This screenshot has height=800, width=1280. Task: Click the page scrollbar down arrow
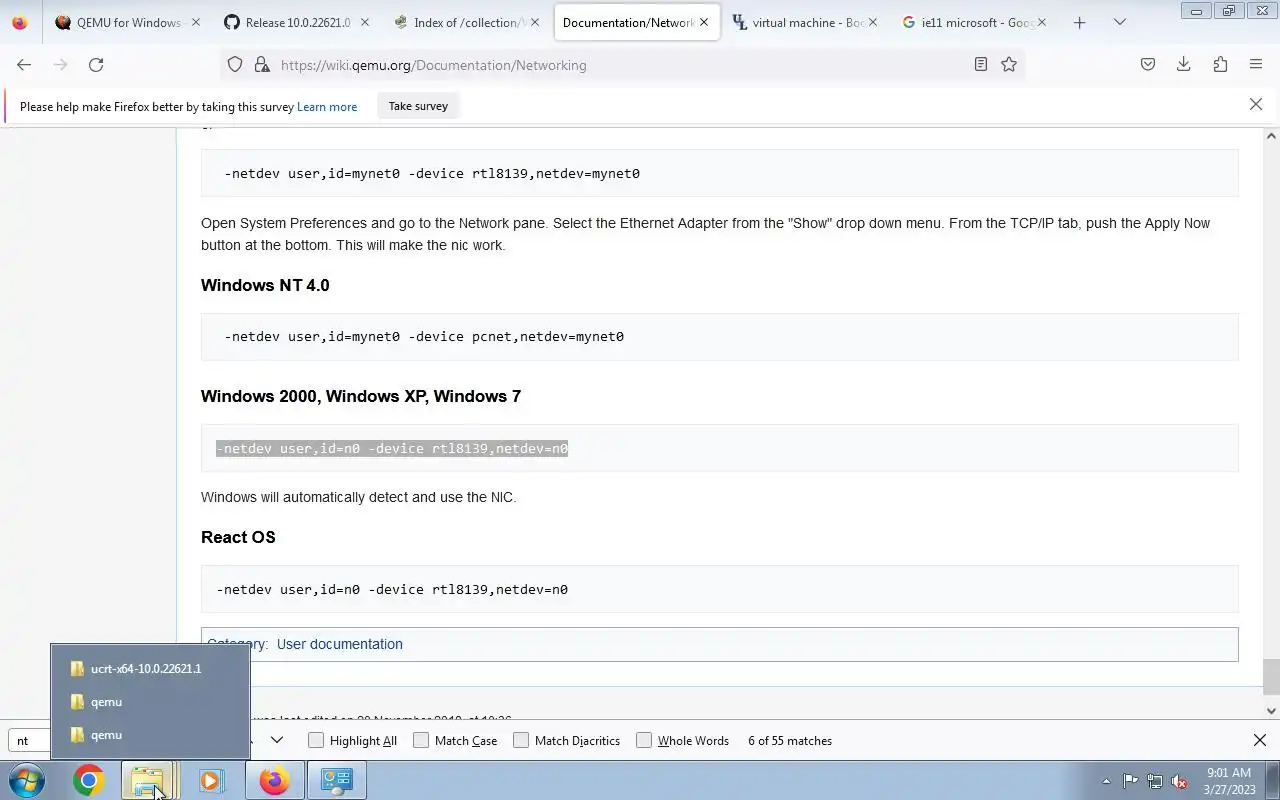(x=1271, y=711)
